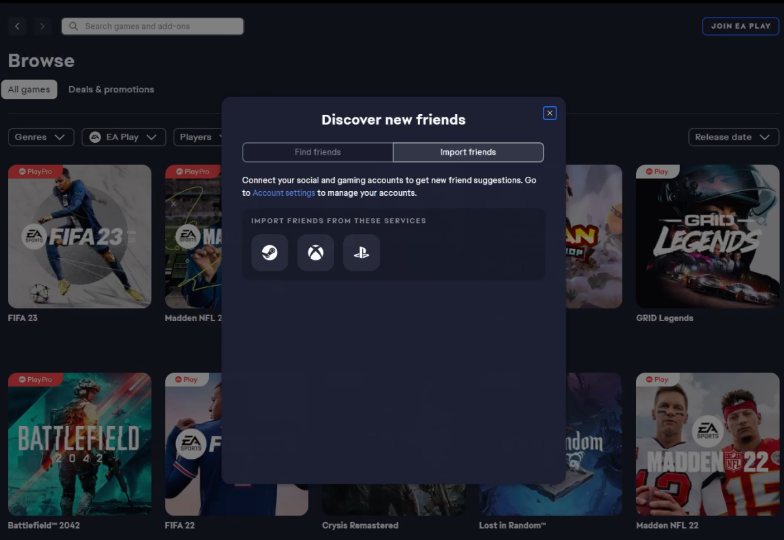Close the Discover new friends dialog

point(550,113)
